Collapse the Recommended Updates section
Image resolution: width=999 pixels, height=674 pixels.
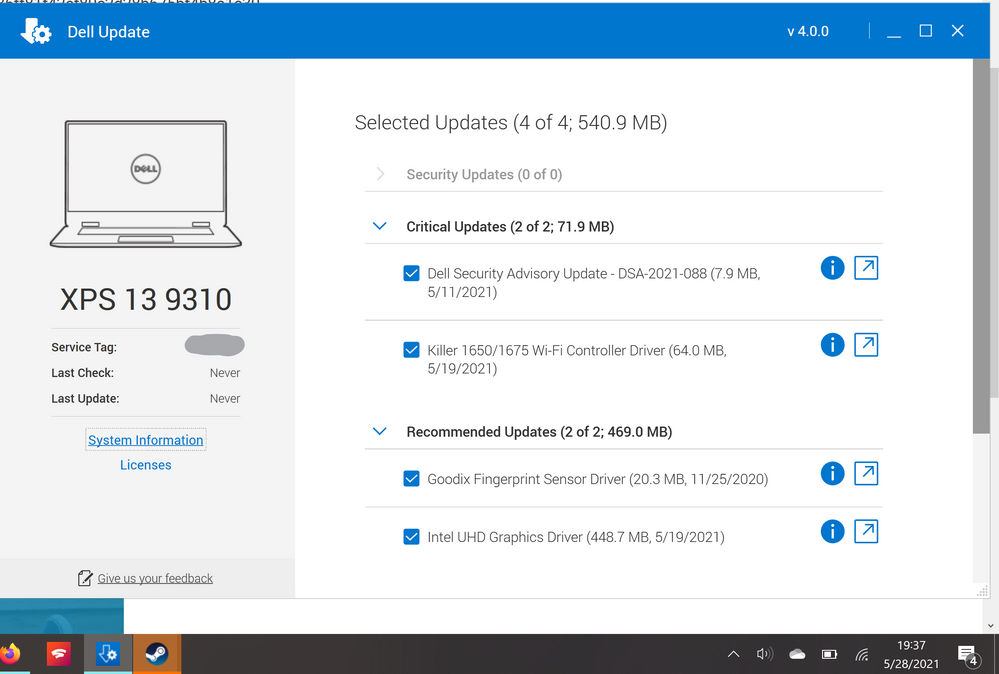tap(379, 431)
